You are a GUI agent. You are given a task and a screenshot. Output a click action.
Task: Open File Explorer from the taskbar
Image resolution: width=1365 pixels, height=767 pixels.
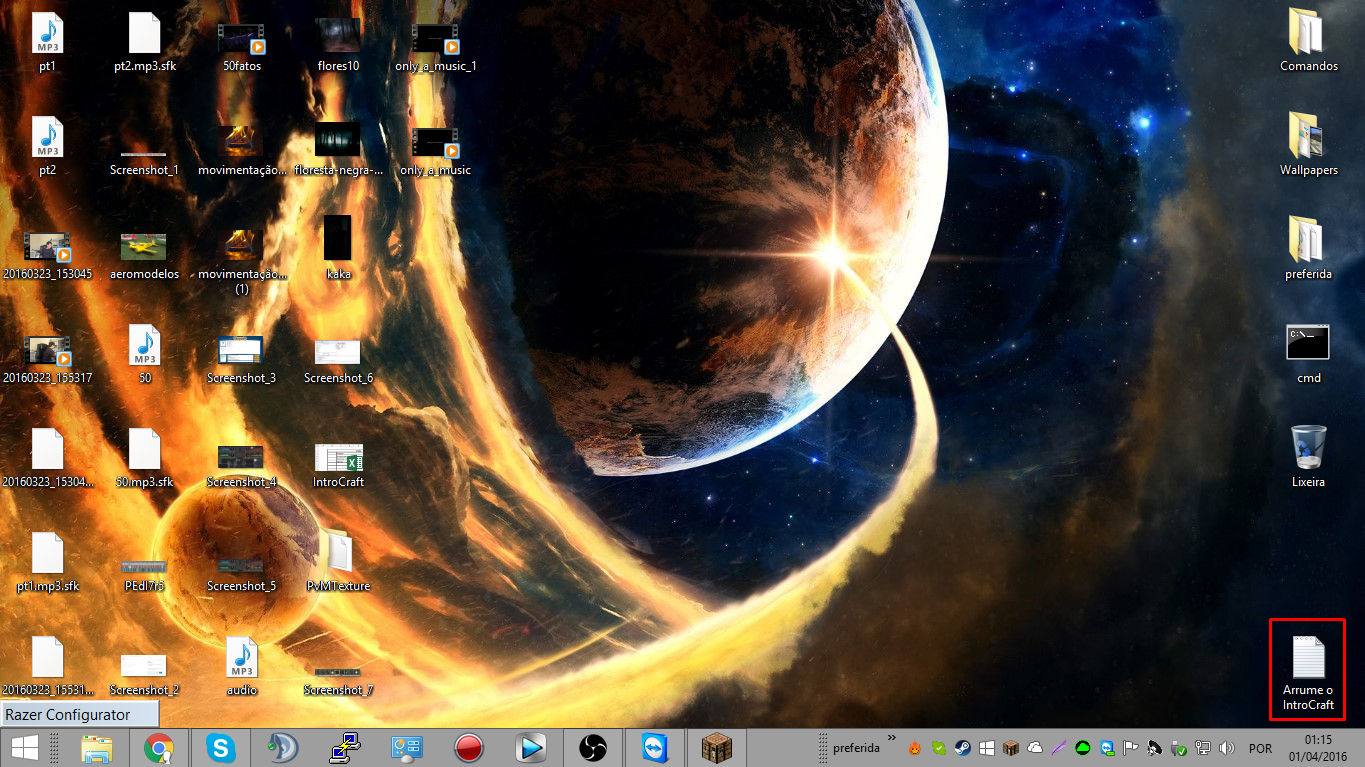tap(96, 747)
